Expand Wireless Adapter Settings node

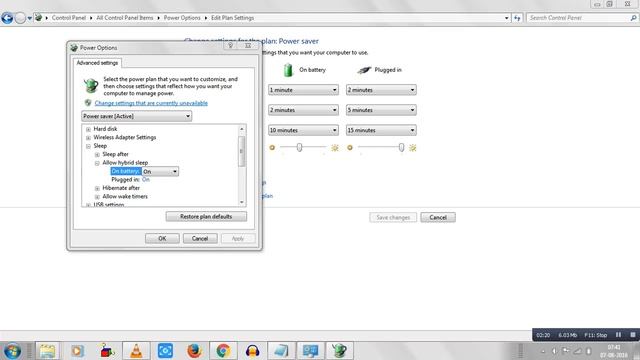pos(88,138)
